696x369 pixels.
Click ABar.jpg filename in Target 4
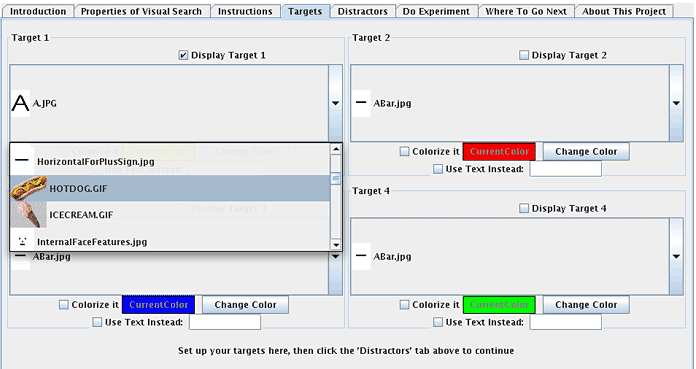[392, 257]
